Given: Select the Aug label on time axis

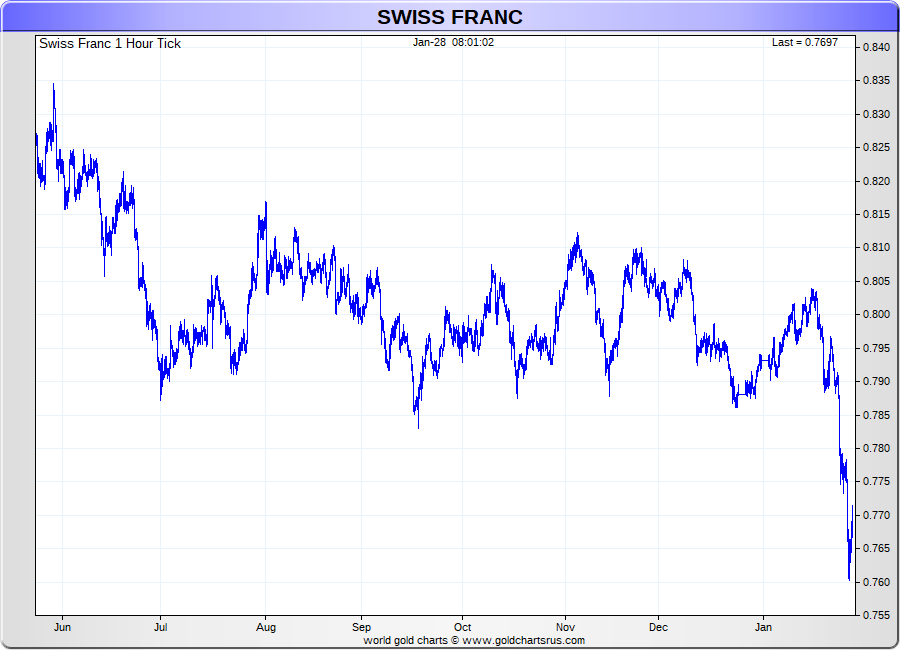Looking at the screenshot, I should tap(265, 628).
